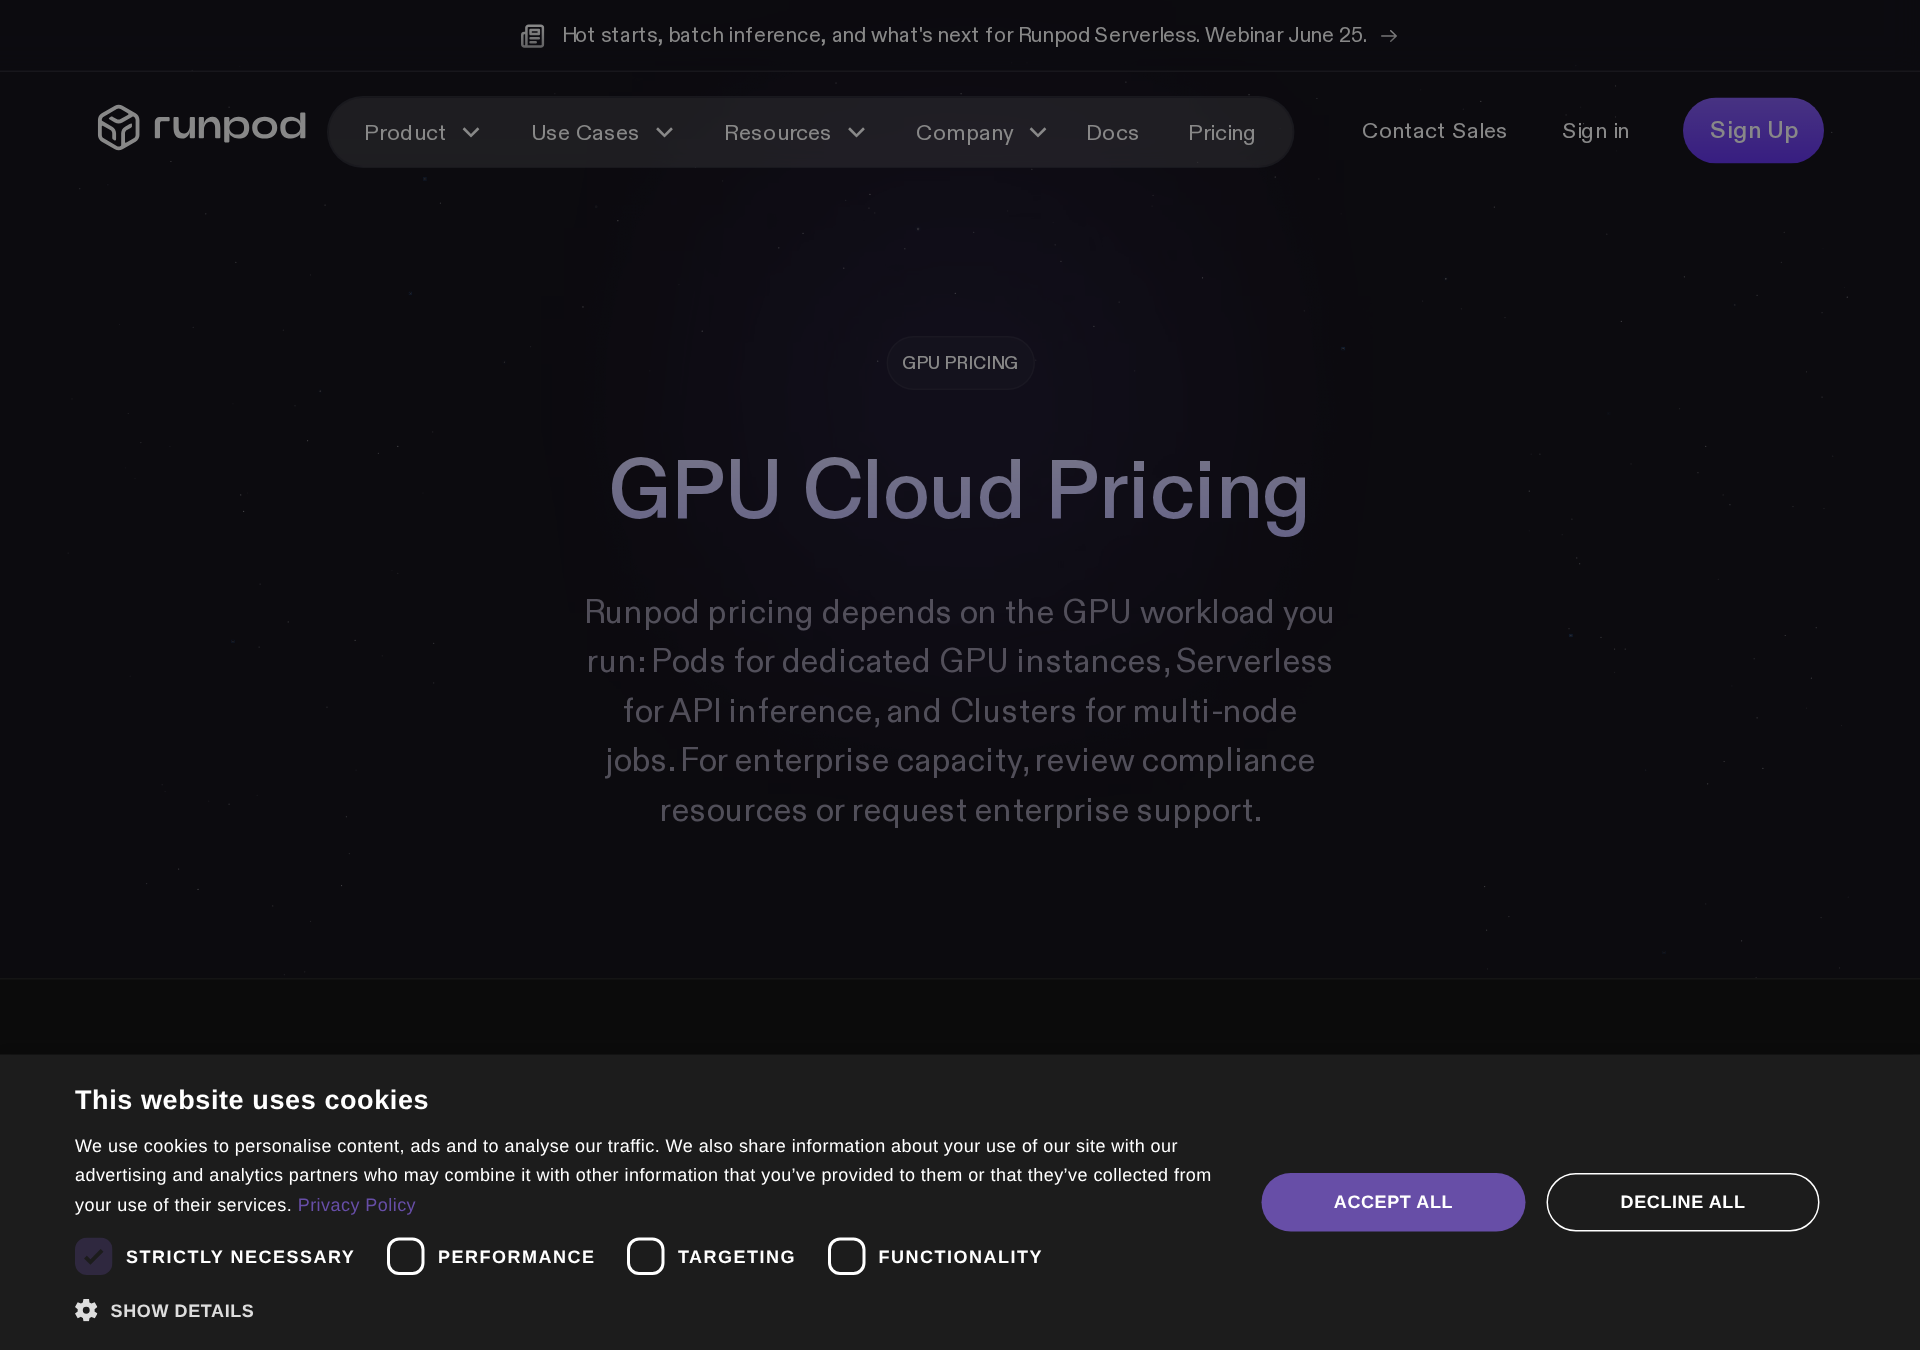Open the Contact Sales link
This screenshot has width=1920, height=1350.
[x=1434, y=131]
